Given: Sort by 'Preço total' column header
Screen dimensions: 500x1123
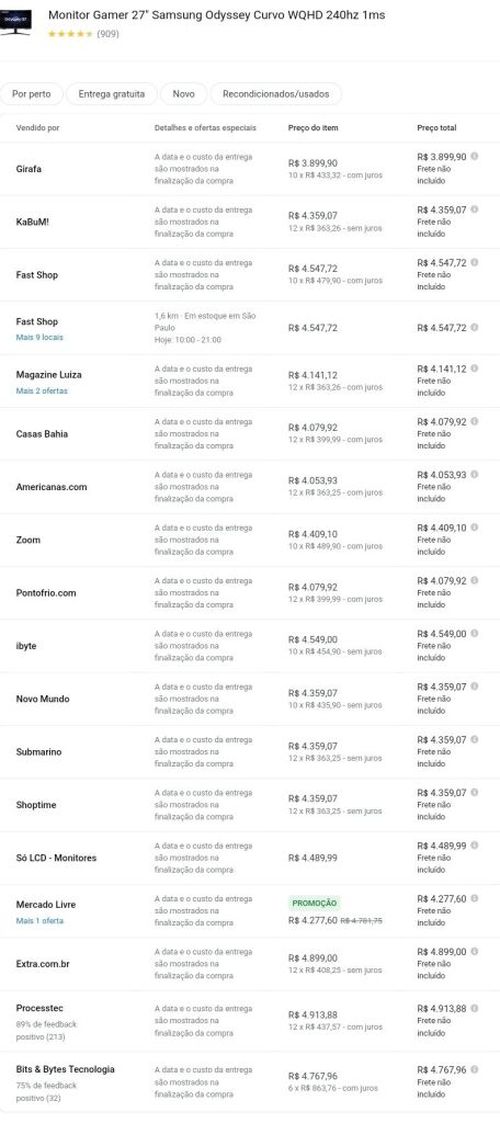Looking at the screenshot, I should [x=437, y=128].
